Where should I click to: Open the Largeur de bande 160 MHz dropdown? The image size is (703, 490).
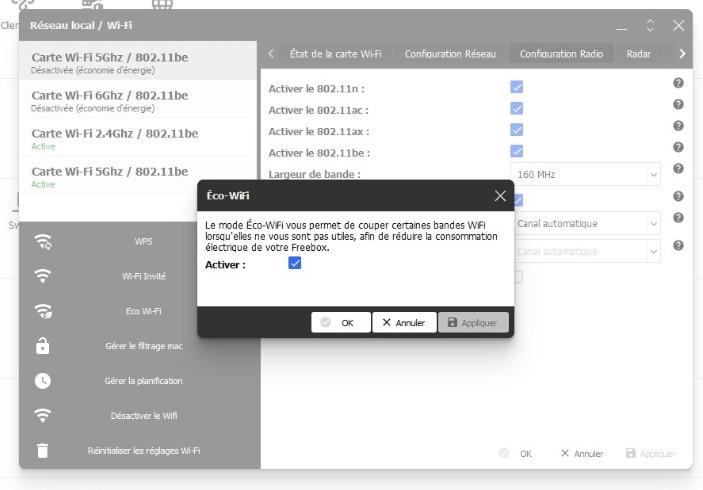pyautogui.click(x=585, y=174)
